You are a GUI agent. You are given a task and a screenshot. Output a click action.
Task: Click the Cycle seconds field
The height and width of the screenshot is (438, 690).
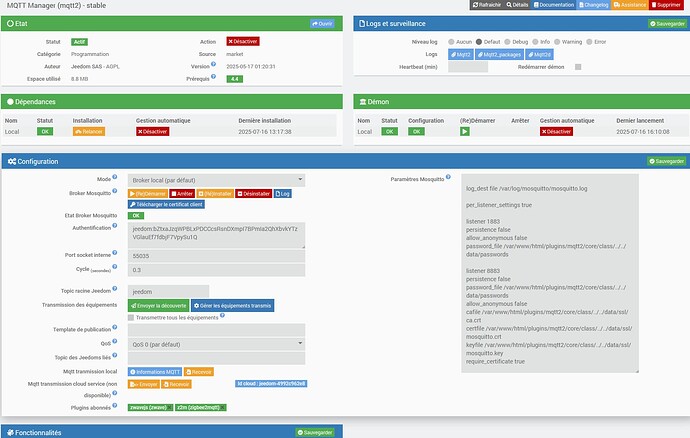coord(216,270)
